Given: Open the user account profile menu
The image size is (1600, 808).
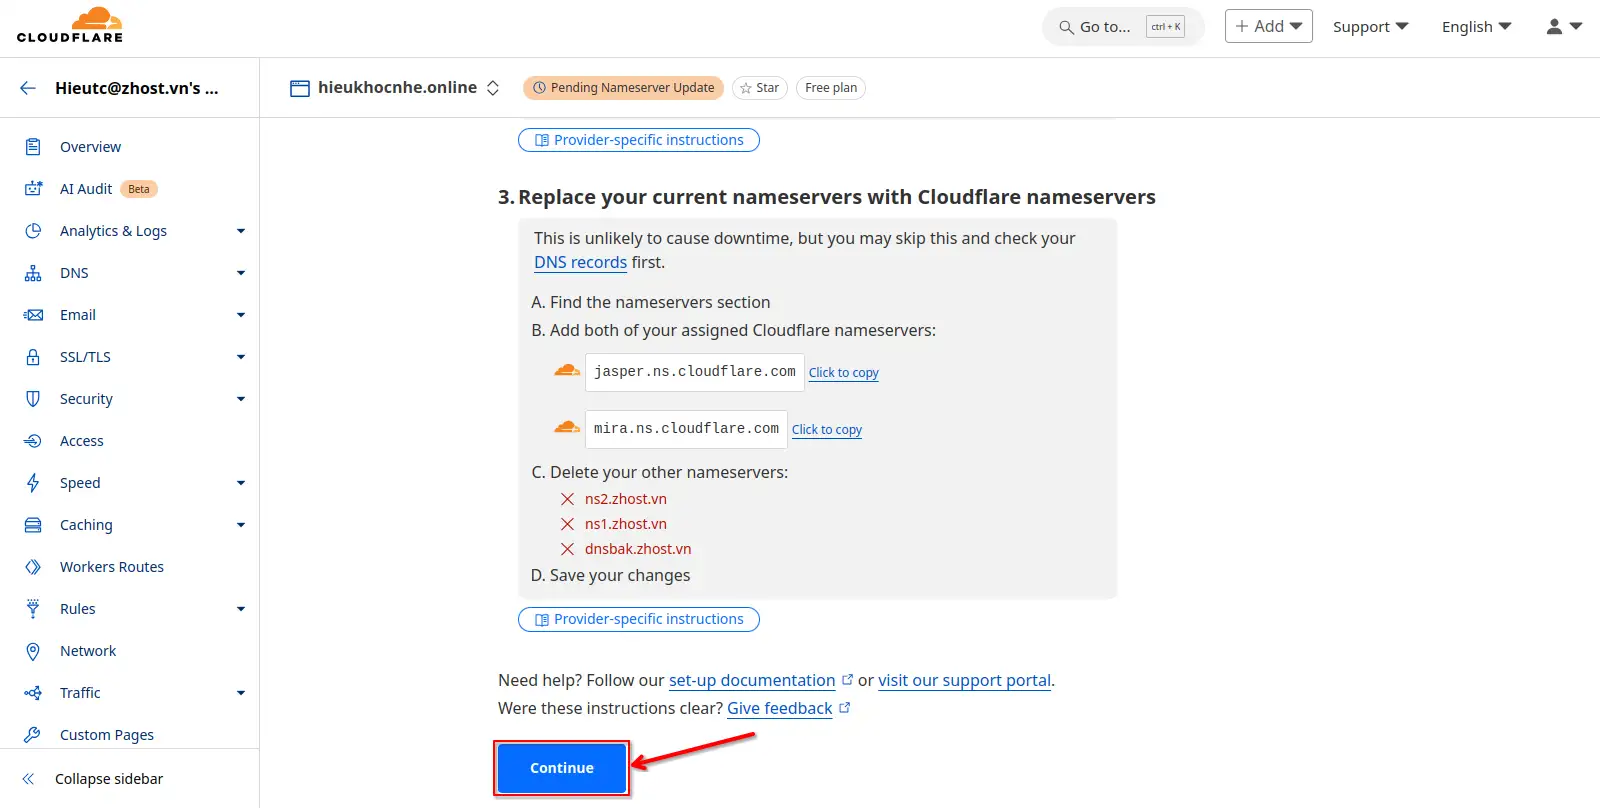Looking at the screenshot, I should pyautogui.click(x=1564, y=27).
